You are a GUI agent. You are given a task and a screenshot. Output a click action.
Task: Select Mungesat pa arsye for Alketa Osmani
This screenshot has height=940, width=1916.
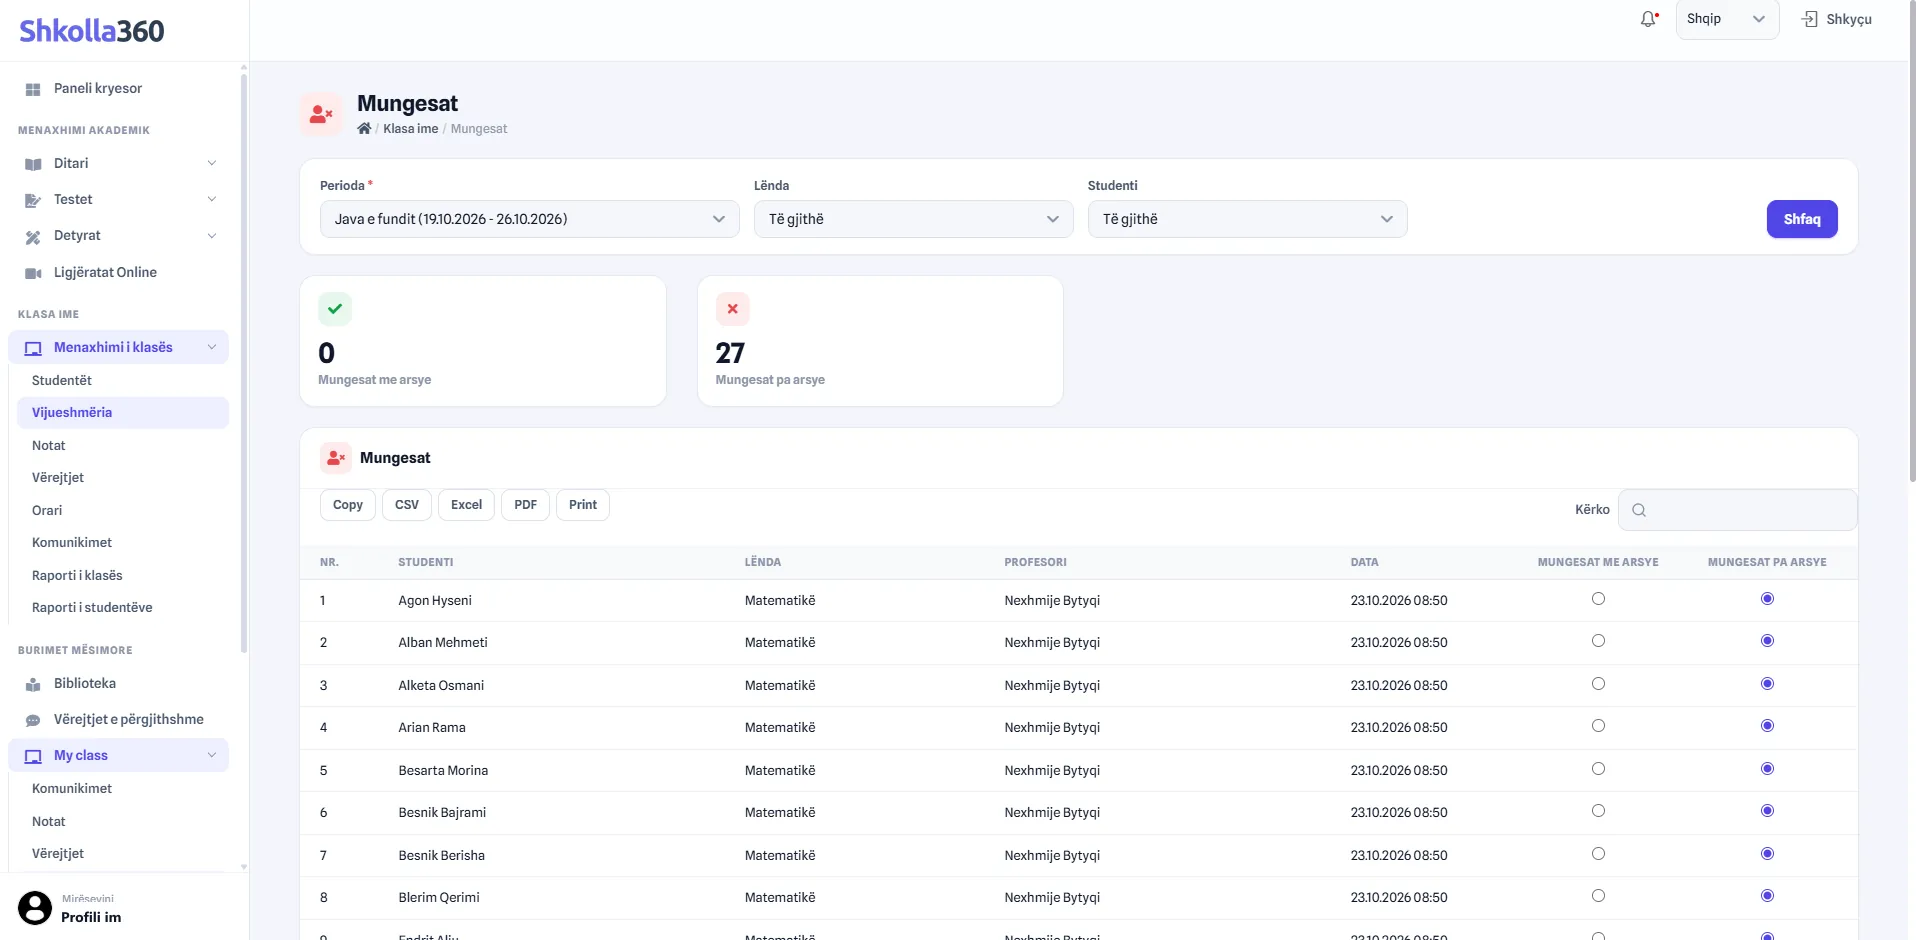tap(1767, 684)
